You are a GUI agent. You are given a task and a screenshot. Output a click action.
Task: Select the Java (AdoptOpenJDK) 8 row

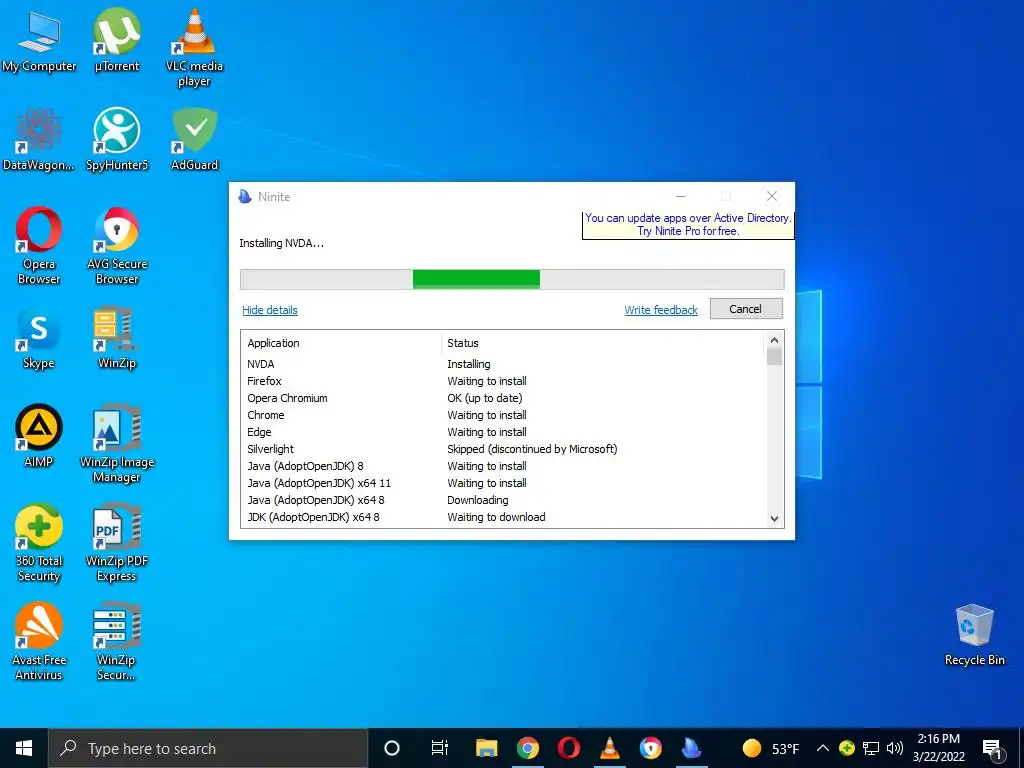[503, 466]
